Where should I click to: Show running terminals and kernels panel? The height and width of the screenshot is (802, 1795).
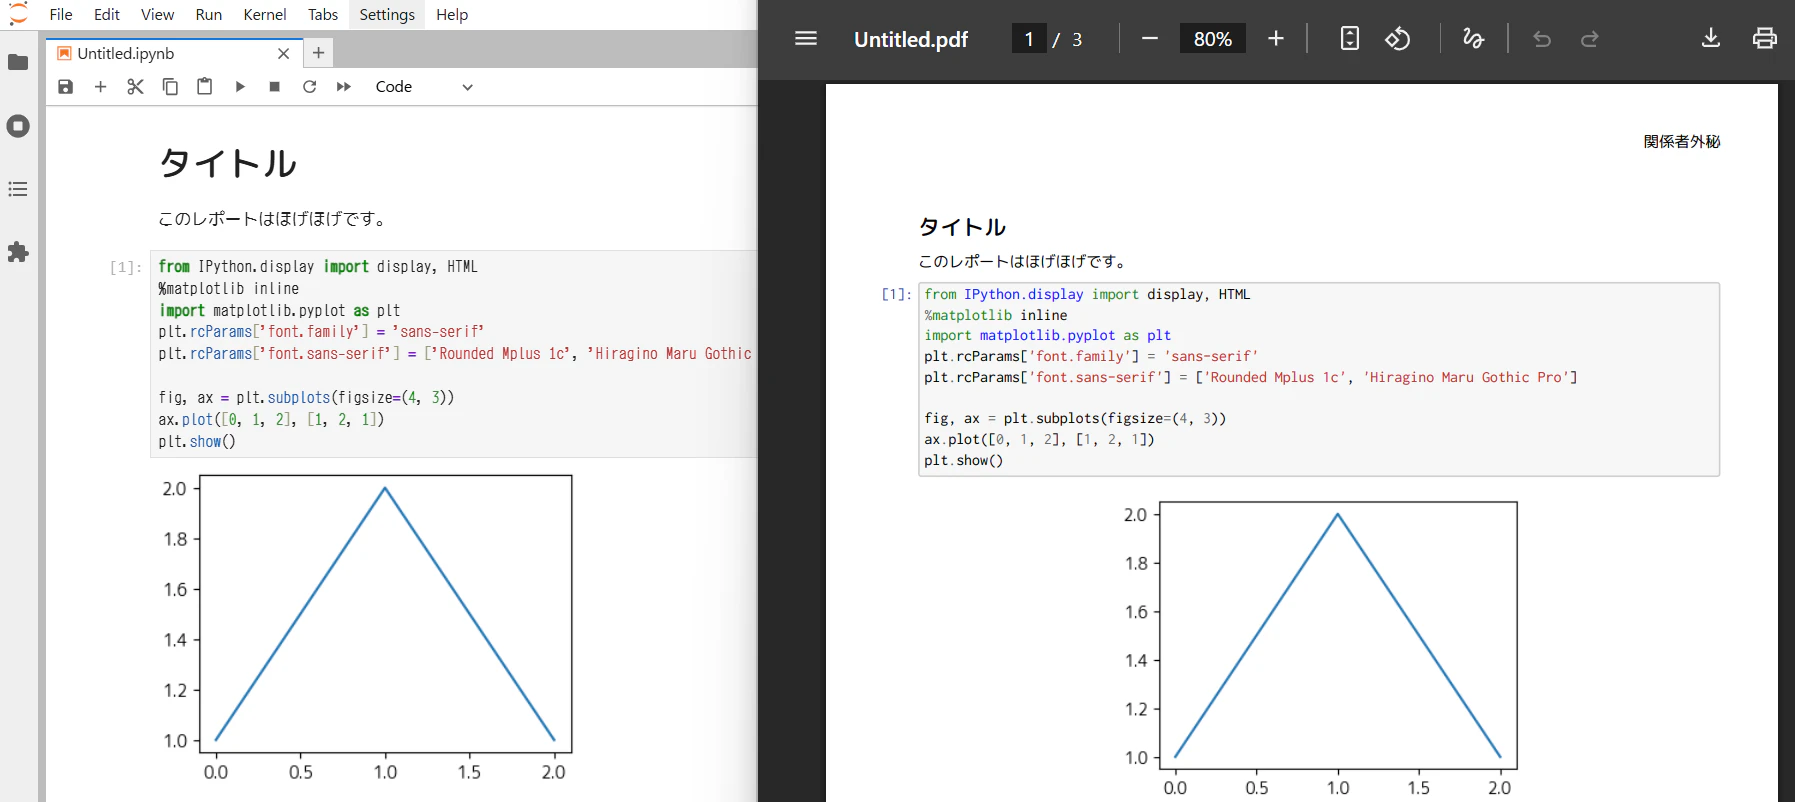tap(18, 126)
